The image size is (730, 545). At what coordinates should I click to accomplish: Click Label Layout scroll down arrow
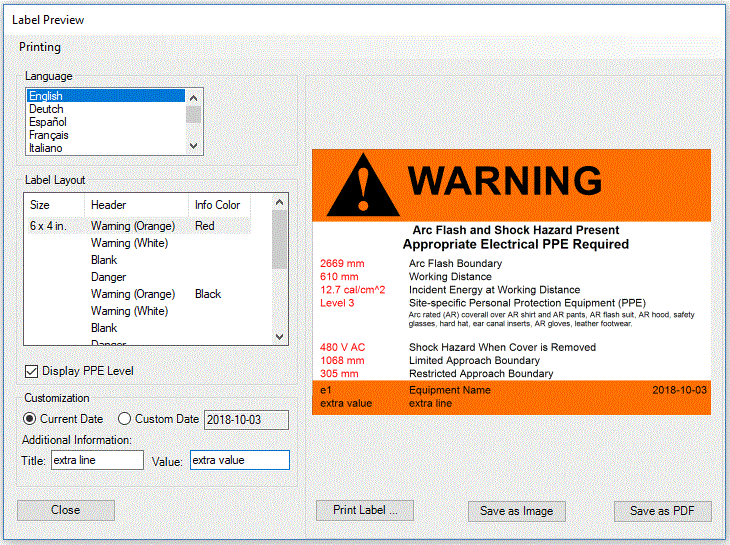(x=279, y=336)
